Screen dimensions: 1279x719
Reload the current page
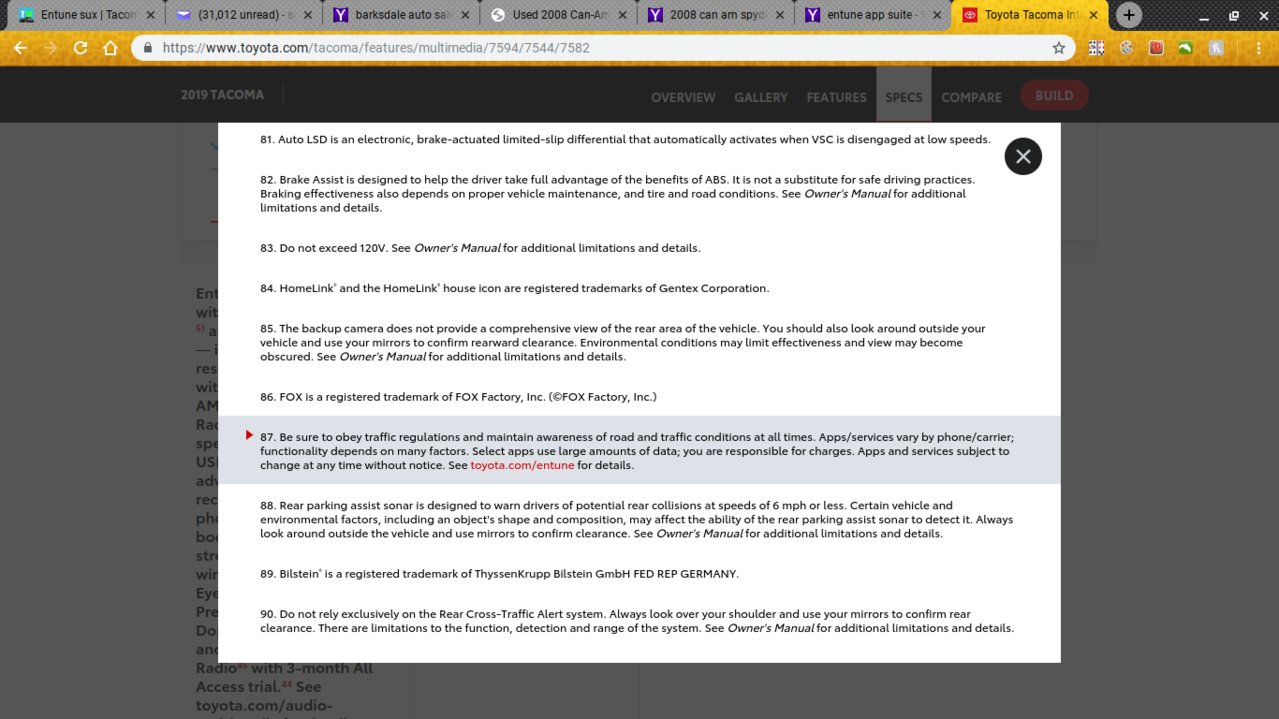coord(80,47)
